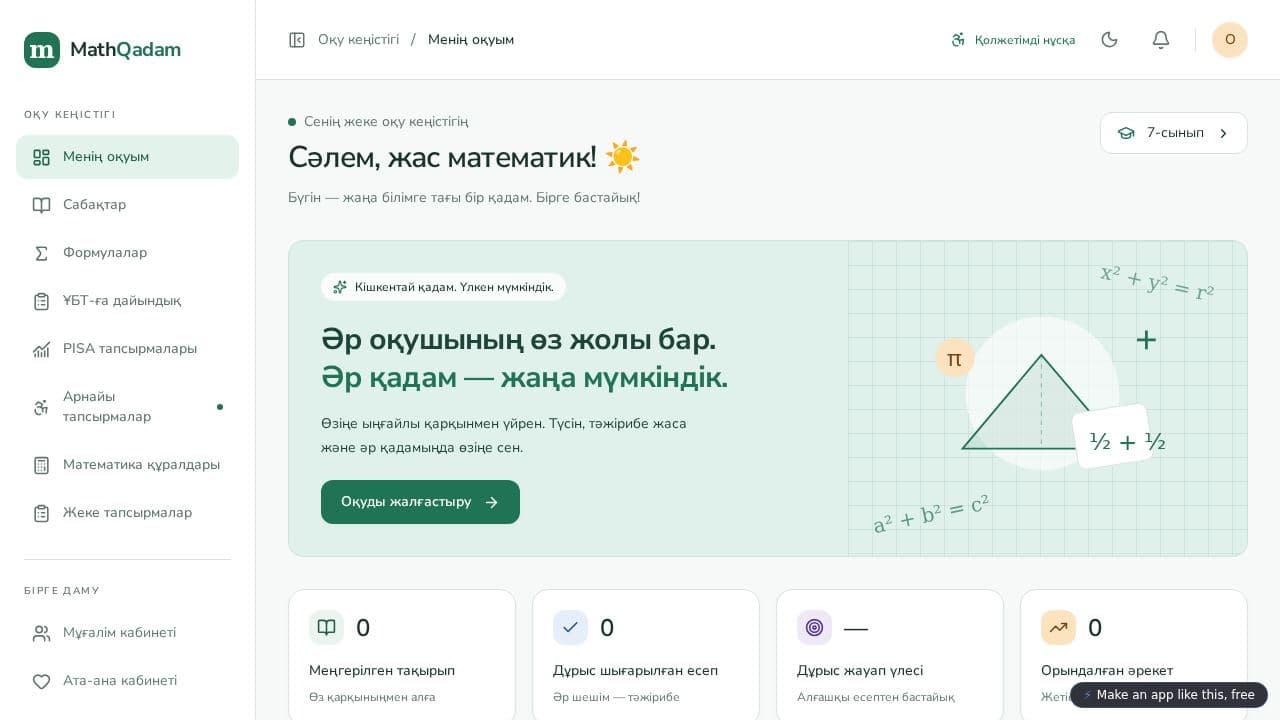Click the MathQadam logo icon
This screenshot has height=720, width=1280.
point(42,50)
